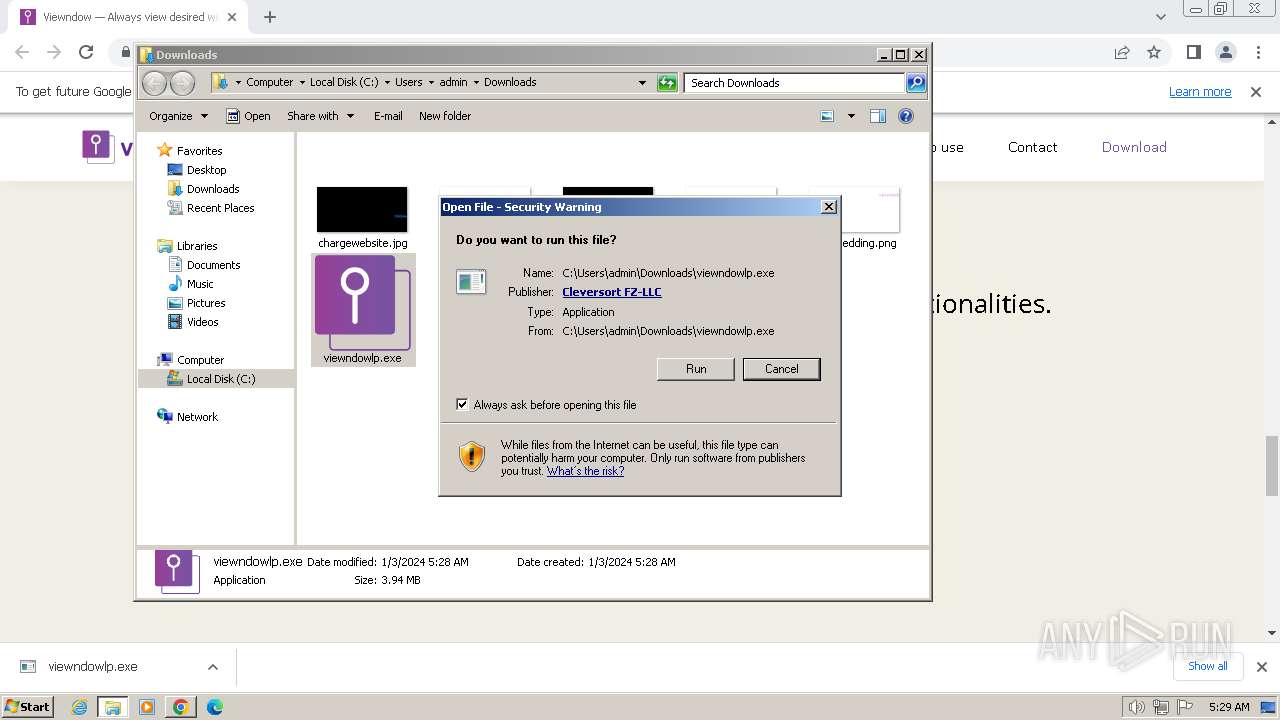Expand the Share with dropdown
This screenshot has width=1280, height=720.
(321, 116)
